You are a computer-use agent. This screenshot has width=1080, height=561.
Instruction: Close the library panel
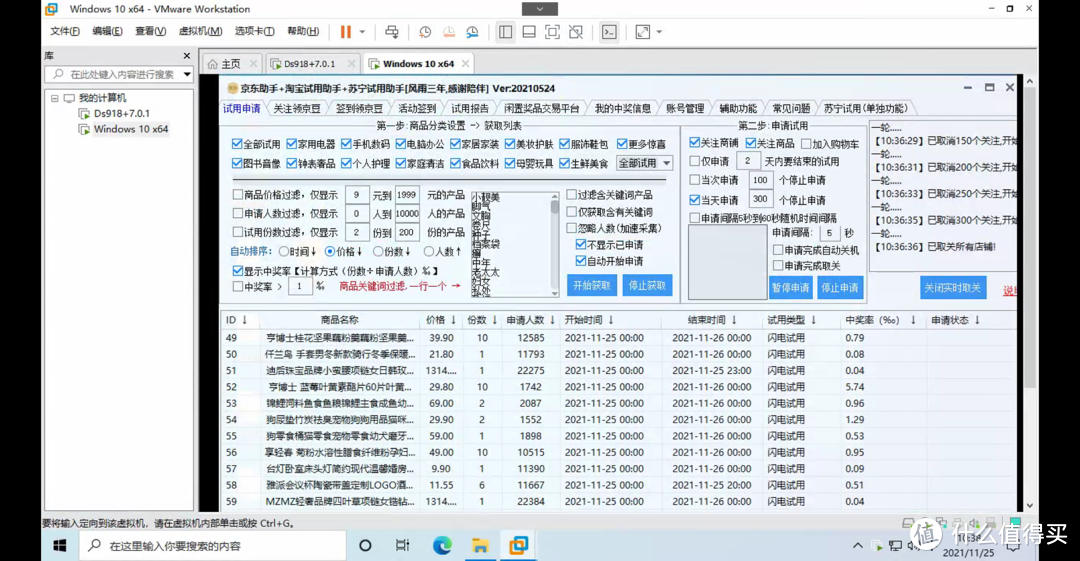(x=187, y=55)
